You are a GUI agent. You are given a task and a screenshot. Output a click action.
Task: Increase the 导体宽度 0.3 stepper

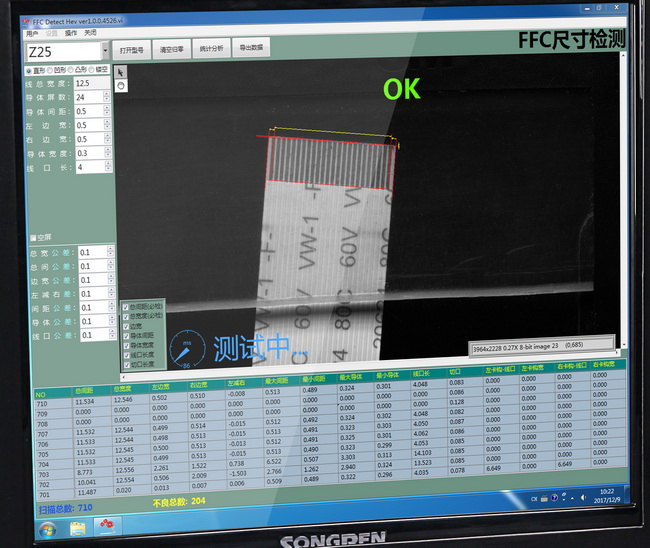point(108,150)
